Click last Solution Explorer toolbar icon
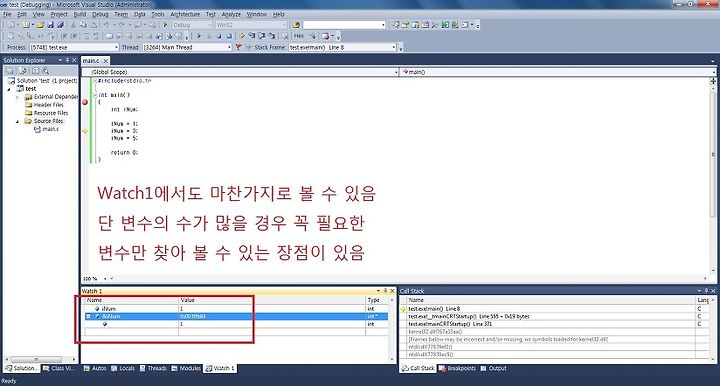The image size is (720, 386). [45, 71]
